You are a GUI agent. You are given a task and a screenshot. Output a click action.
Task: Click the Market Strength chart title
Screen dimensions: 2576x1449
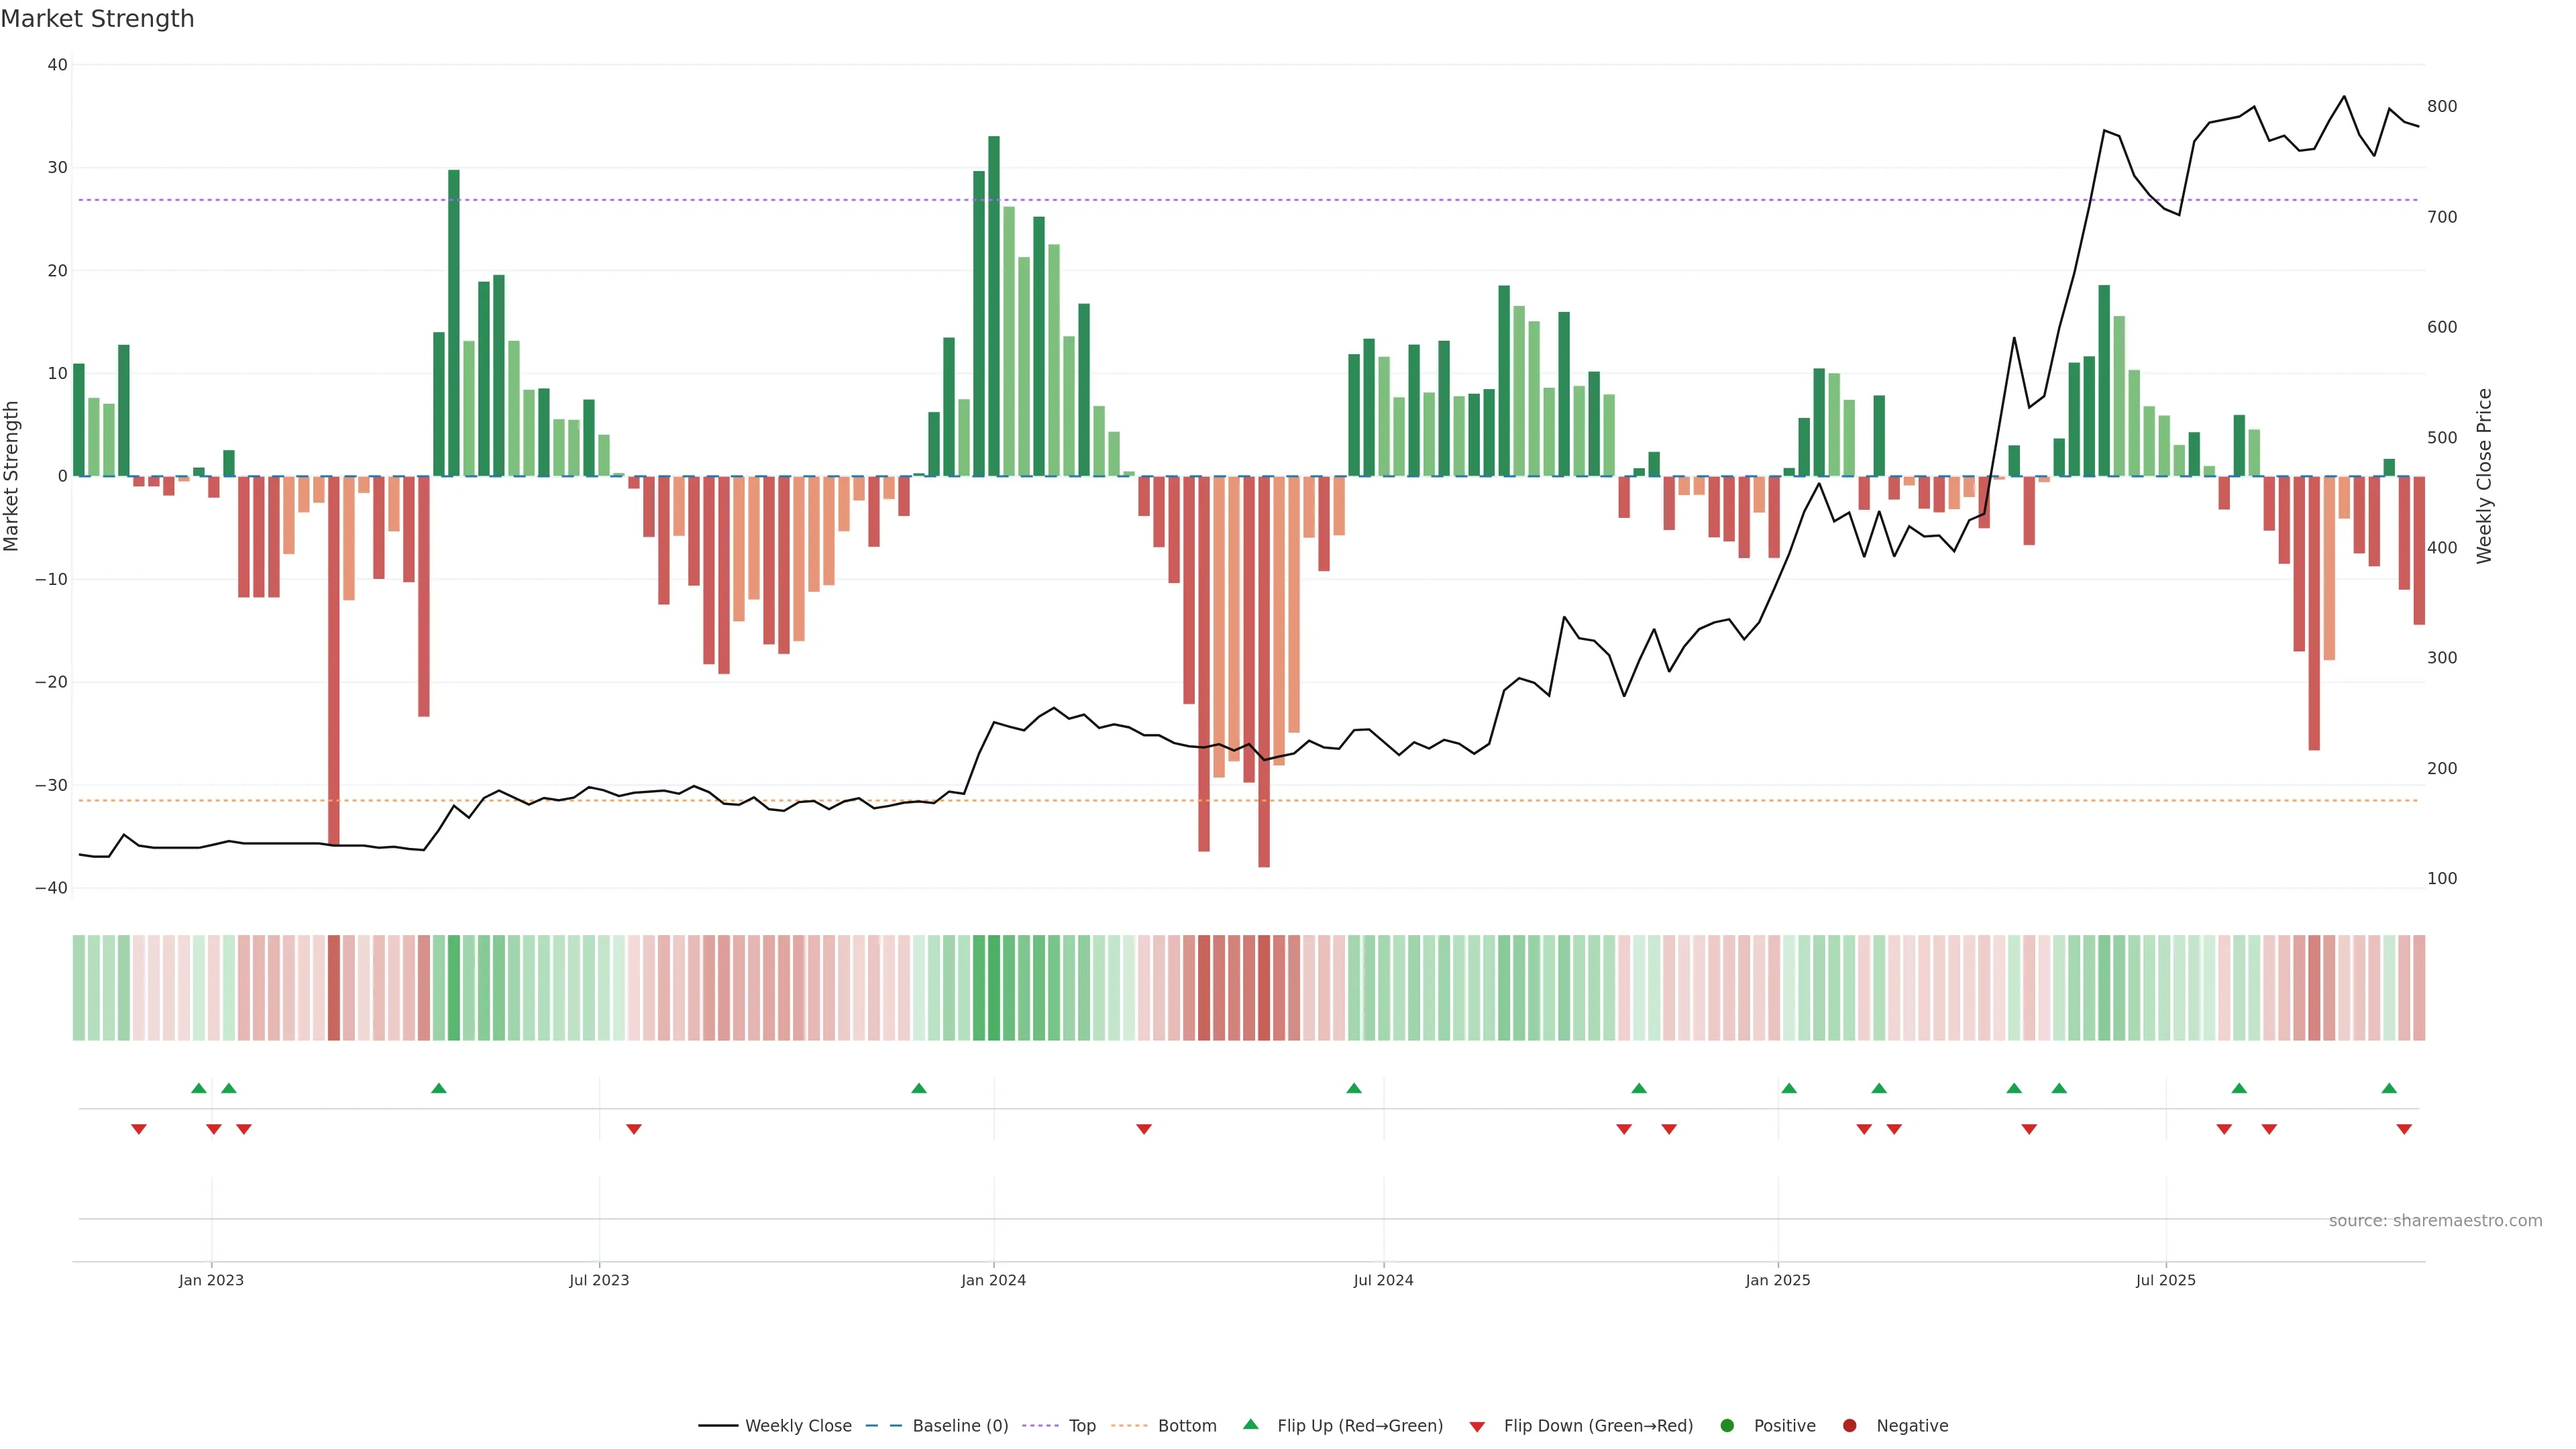pyautogui.click(x=97, y=19)
